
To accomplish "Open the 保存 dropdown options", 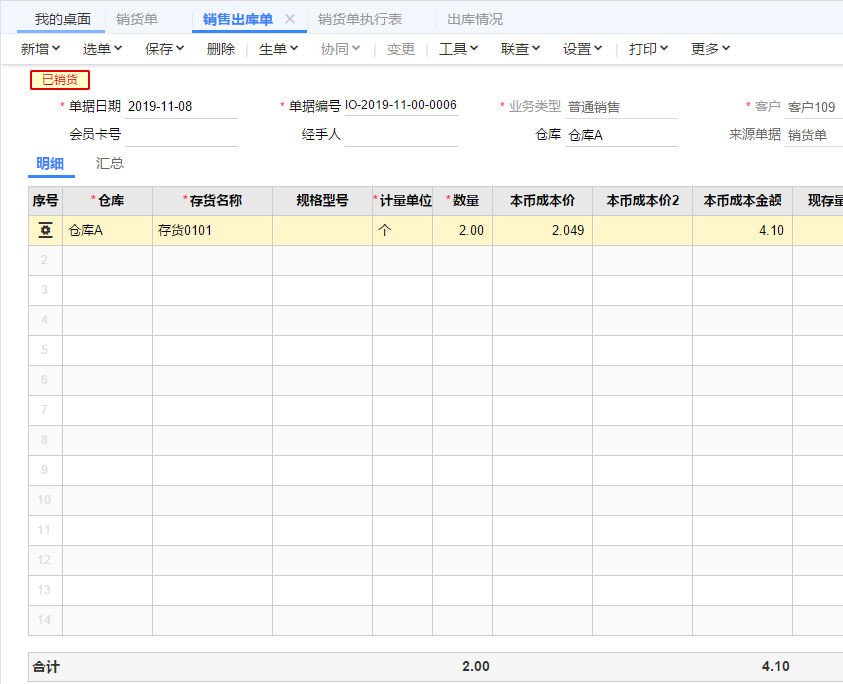I will (x=164, y=48).
